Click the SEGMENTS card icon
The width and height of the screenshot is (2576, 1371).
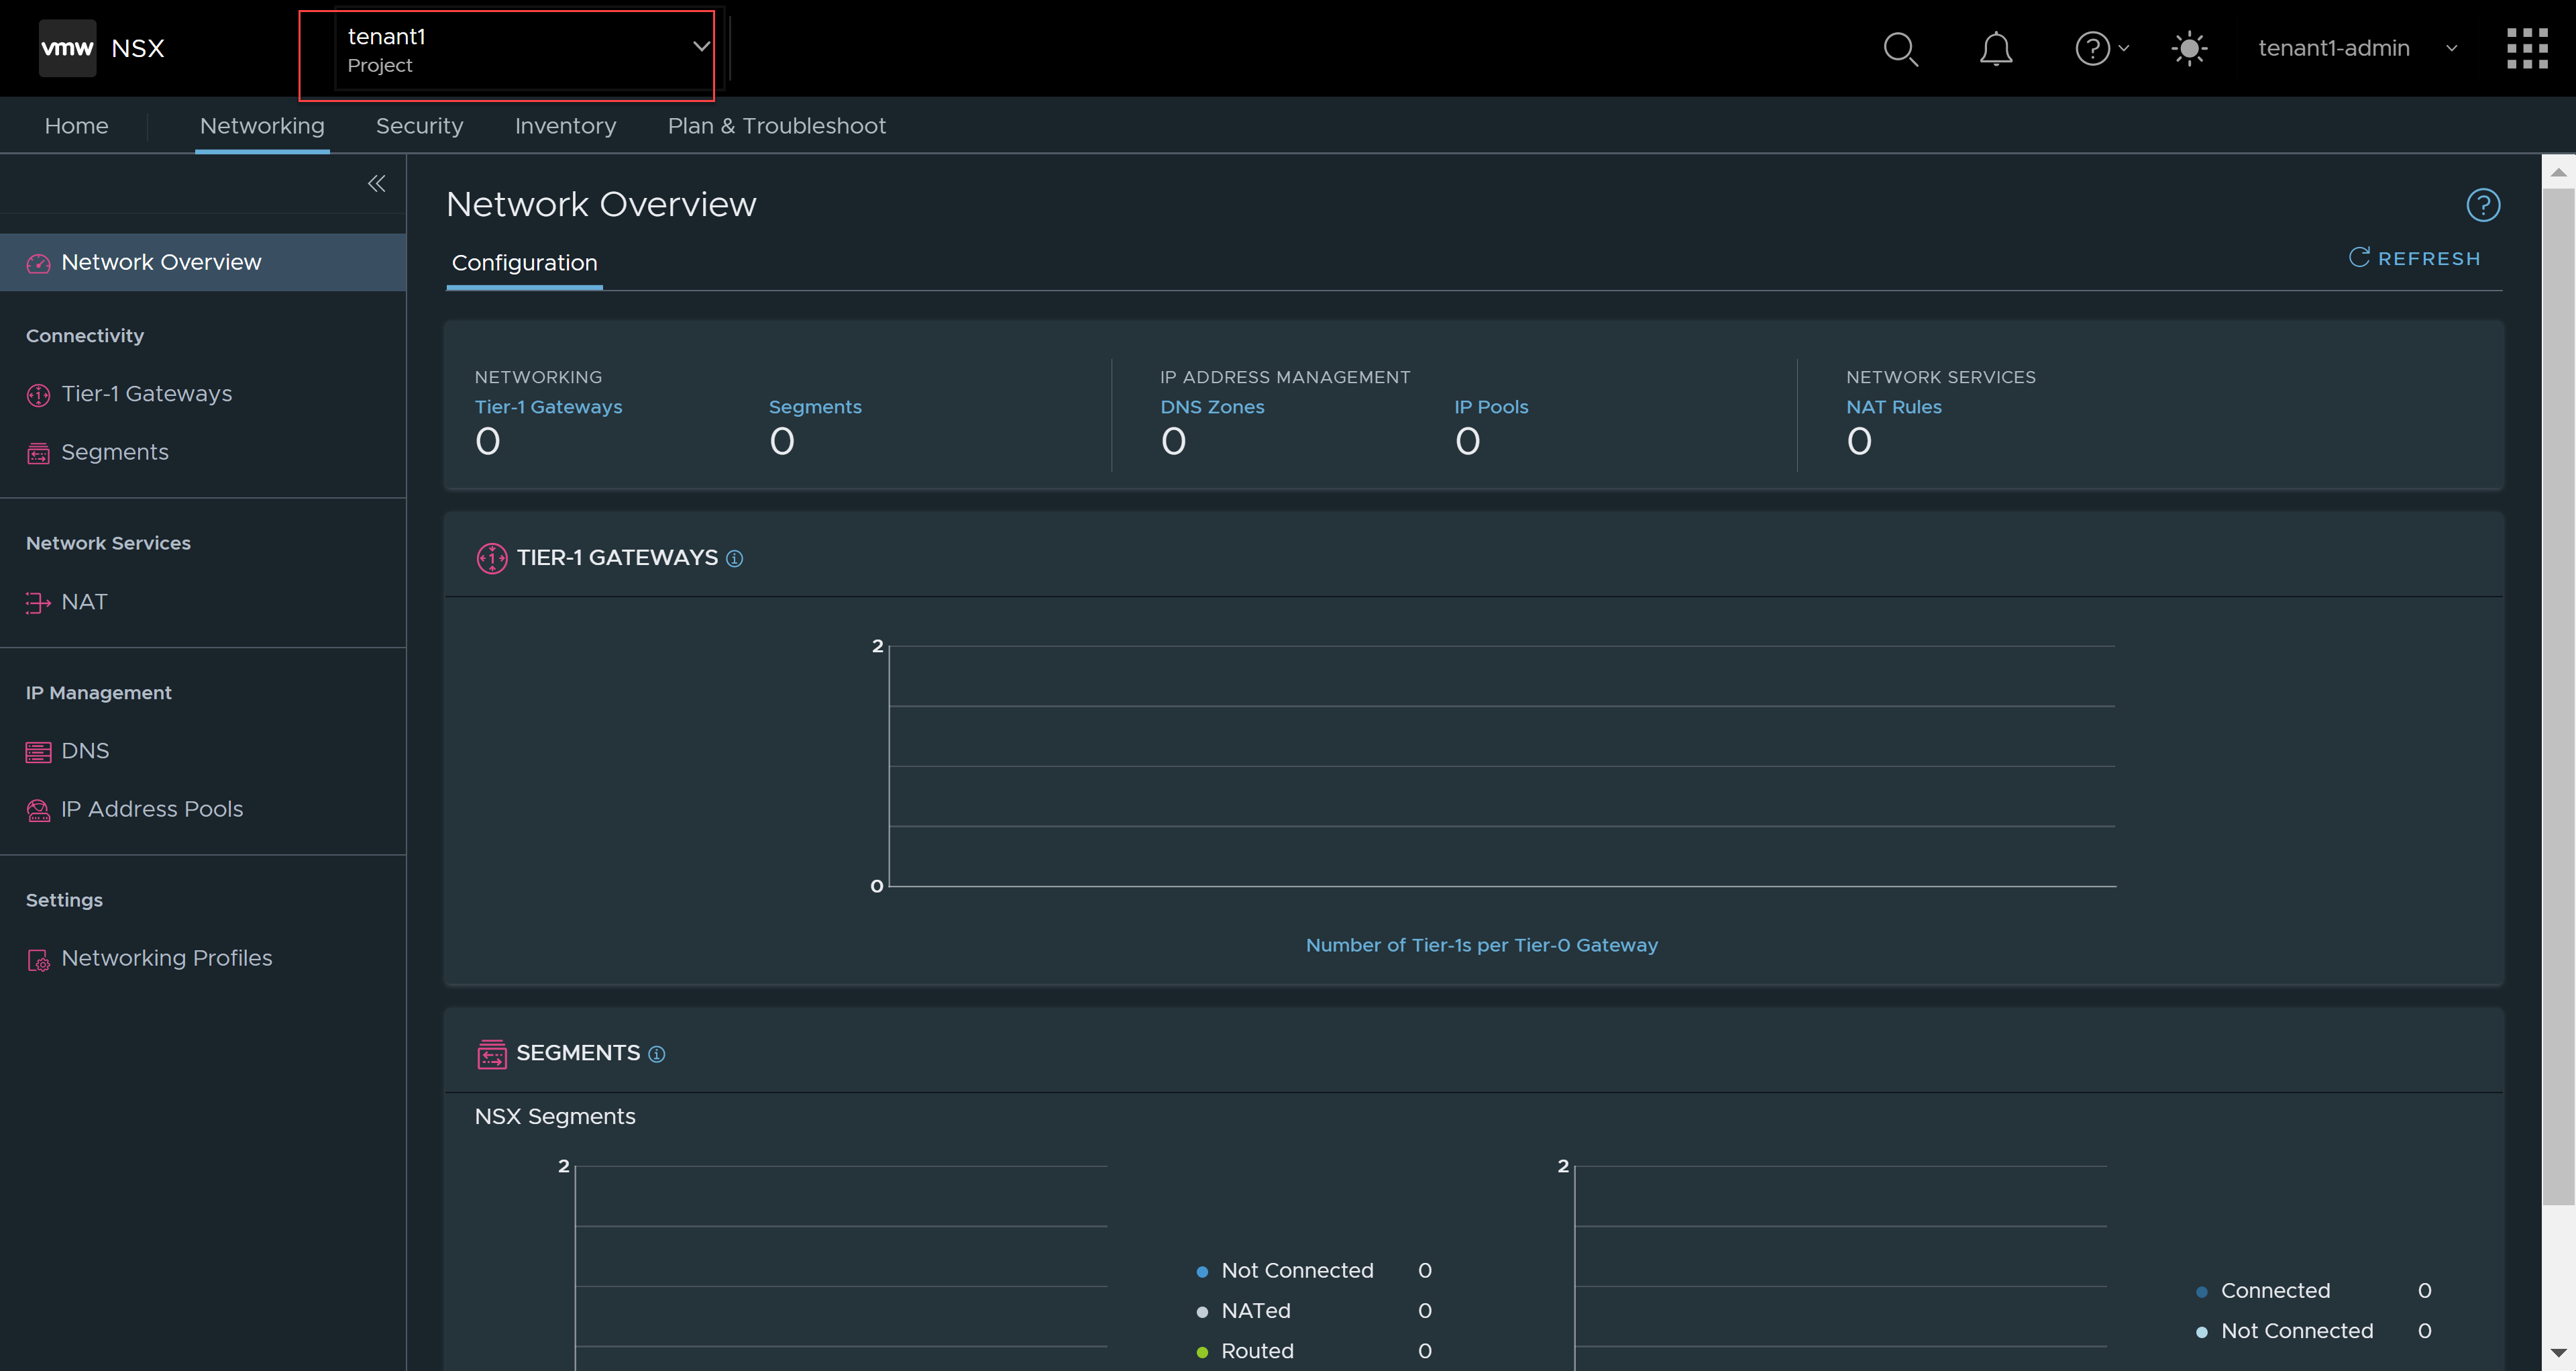[x=492, y=1054]
